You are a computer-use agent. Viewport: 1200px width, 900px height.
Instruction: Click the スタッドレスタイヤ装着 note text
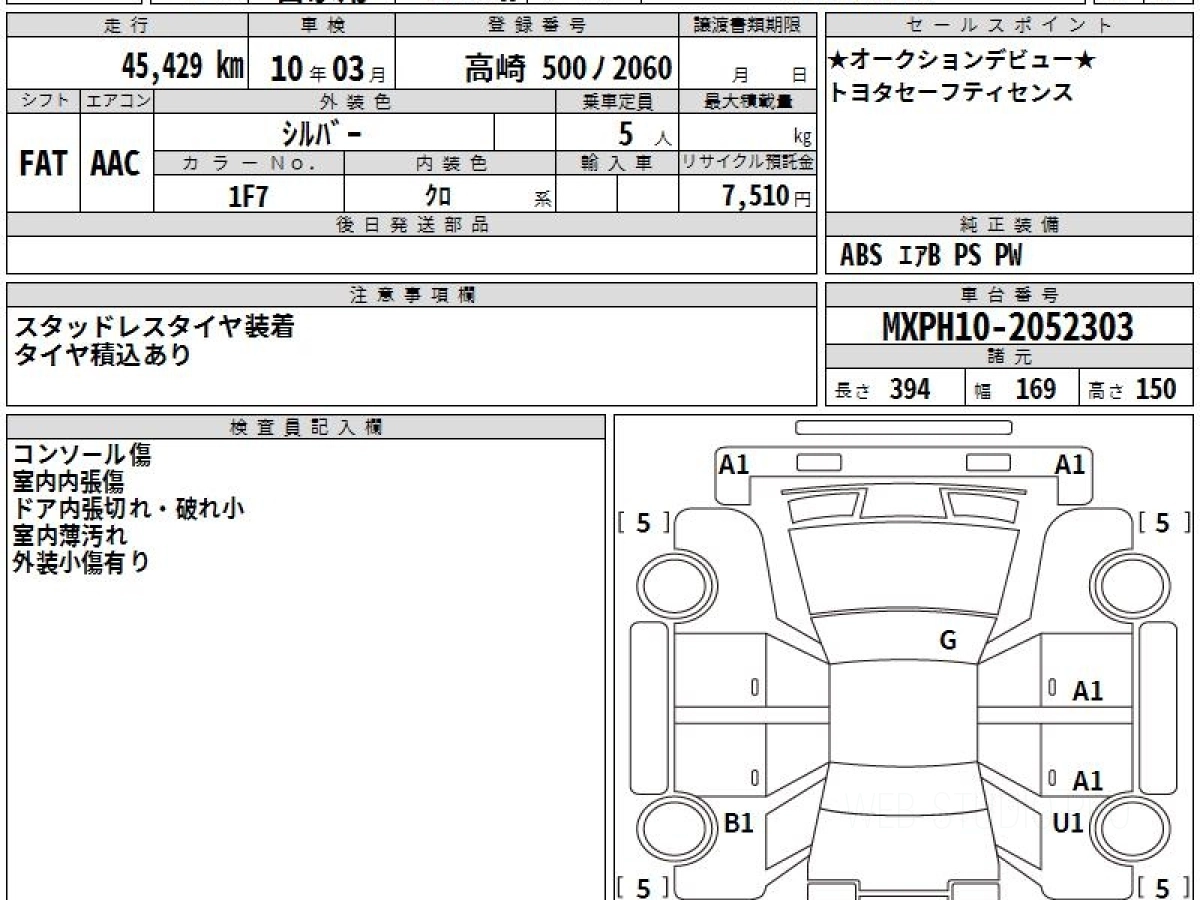[155, 326]
